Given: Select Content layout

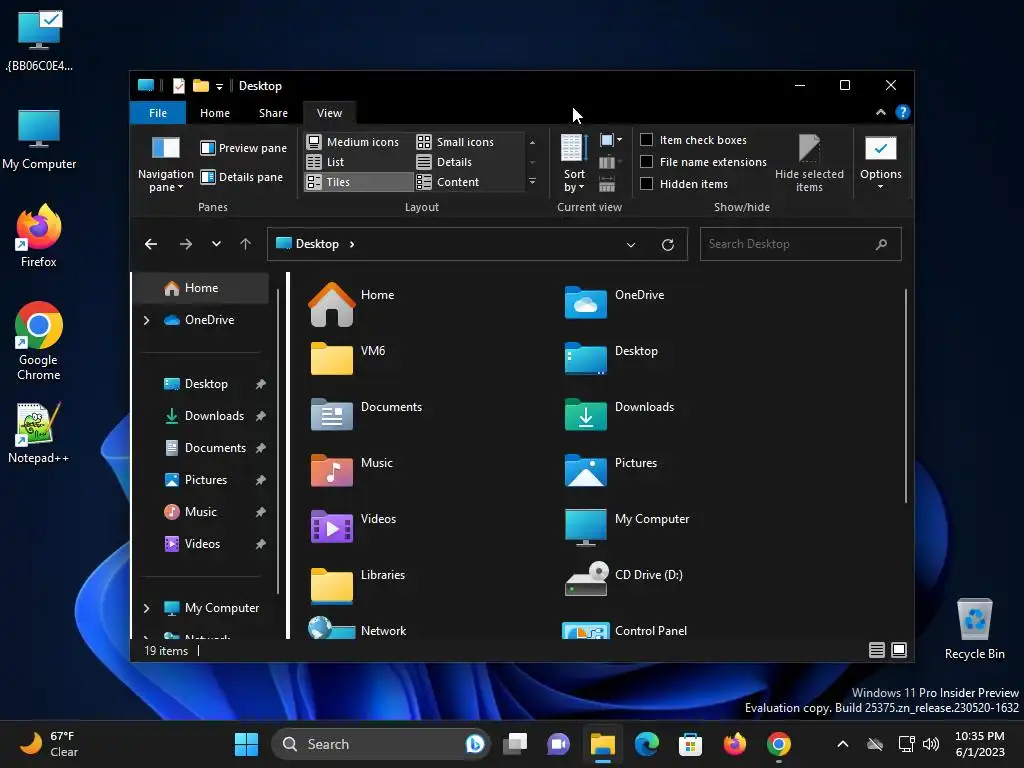Looking at the screenshot, I should click(x=448, y=182).
